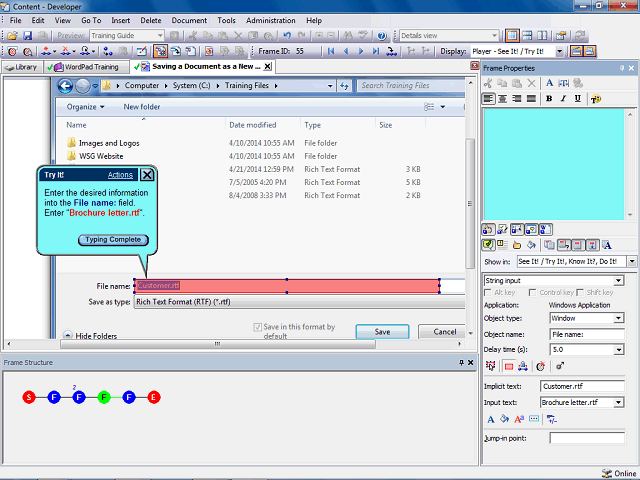Click the Actions link in the Try It bubble
Viewport: 640px width, 480px height.
pos(120,175)
